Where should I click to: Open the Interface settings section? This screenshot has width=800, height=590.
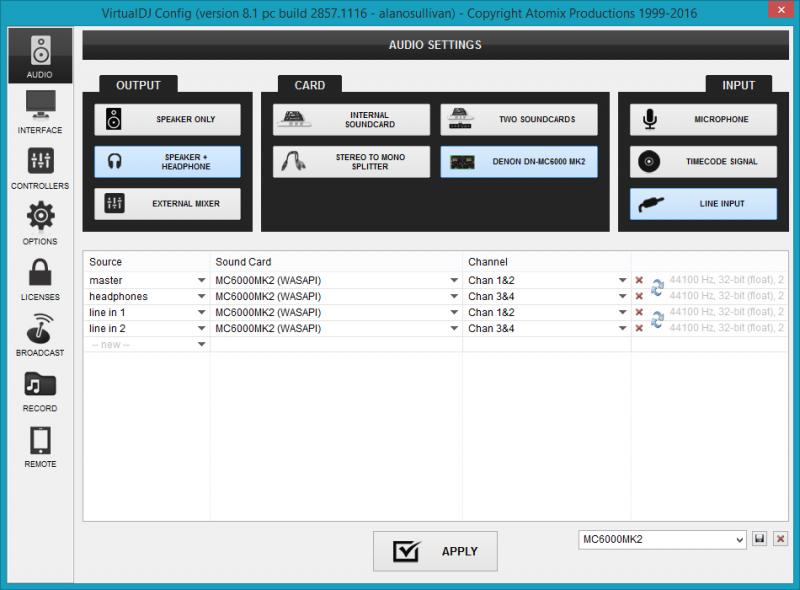pyautogui.click(x=40, y=112)
